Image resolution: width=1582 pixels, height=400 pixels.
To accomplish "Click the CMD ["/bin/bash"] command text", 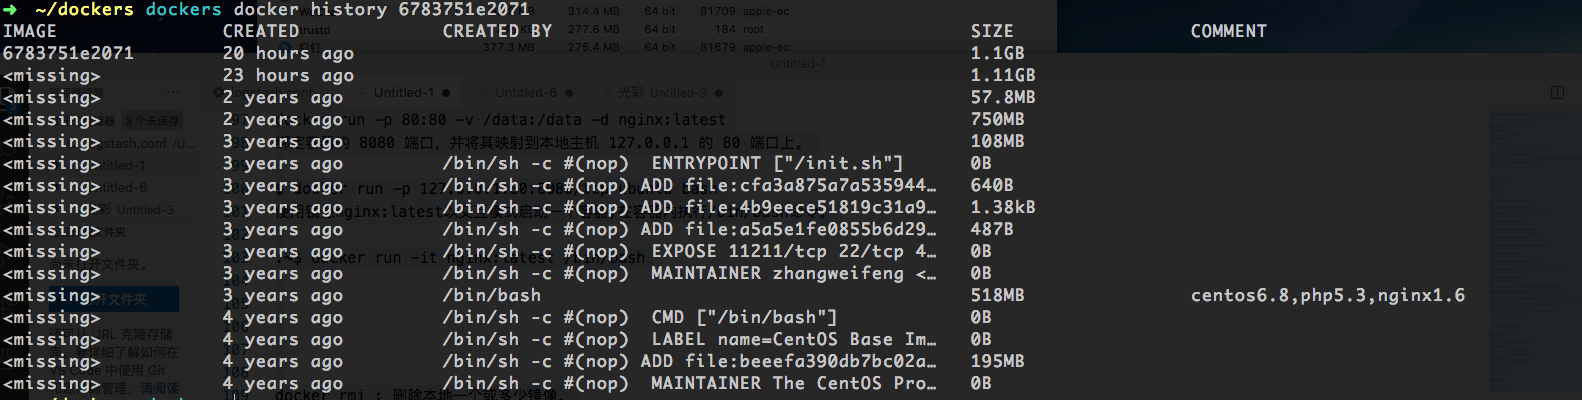I will [x=744, y=317].
